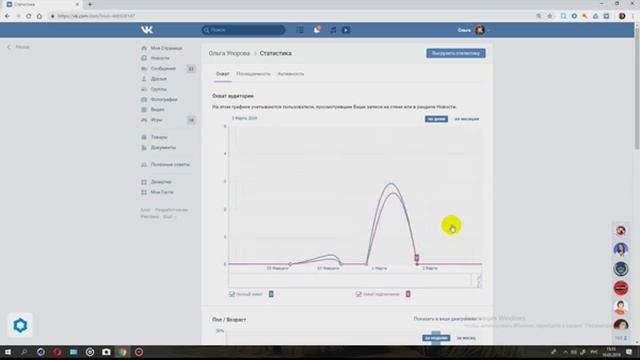The image size is (640, 360).
Task: Click Показать в виде диаграммы link
Action: point(445,318)
